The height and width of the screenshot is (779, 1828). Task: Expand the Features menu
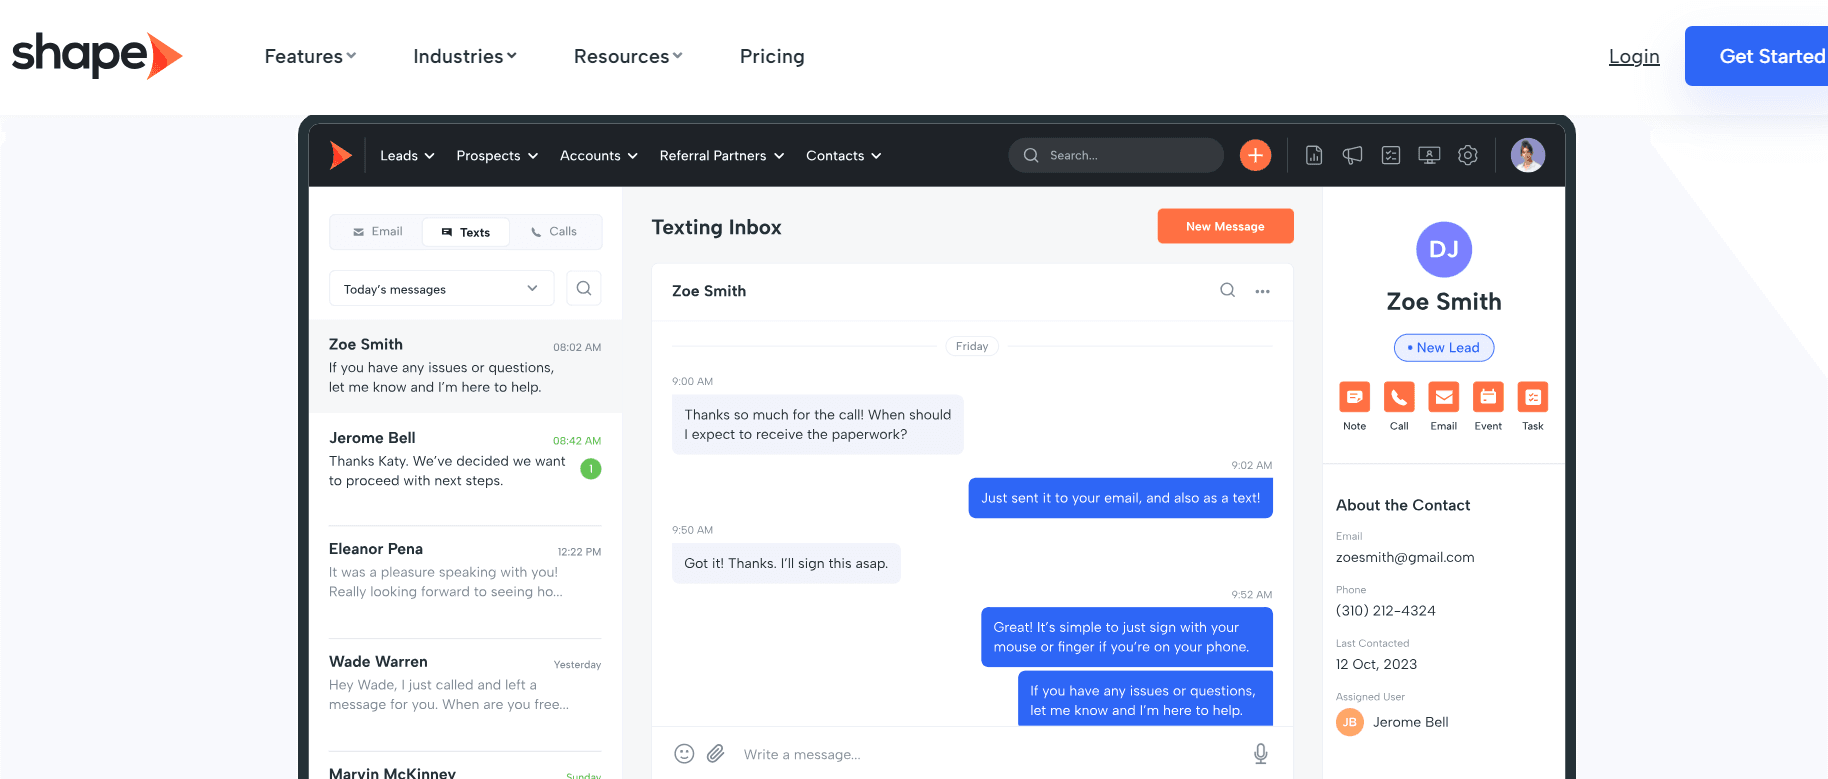pyautogui.click(x=310, y=56)
